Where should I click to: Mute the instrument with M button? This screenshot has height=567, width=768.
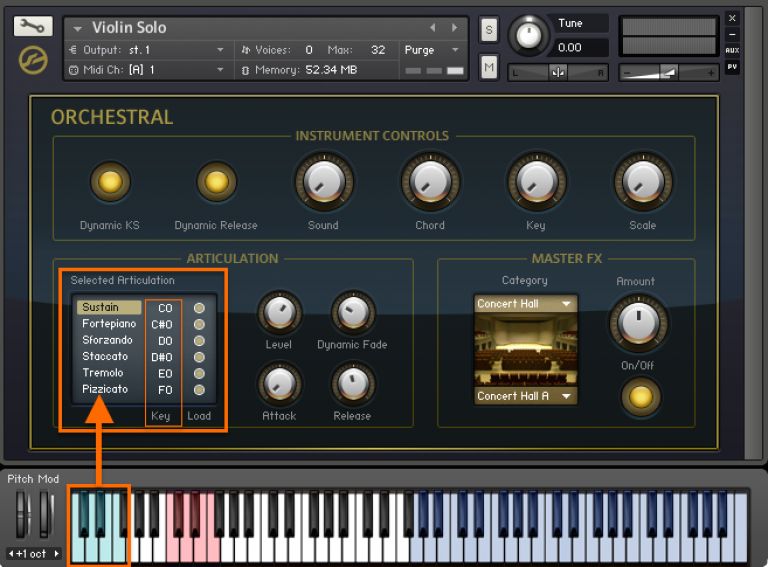(x=489, y=67)
